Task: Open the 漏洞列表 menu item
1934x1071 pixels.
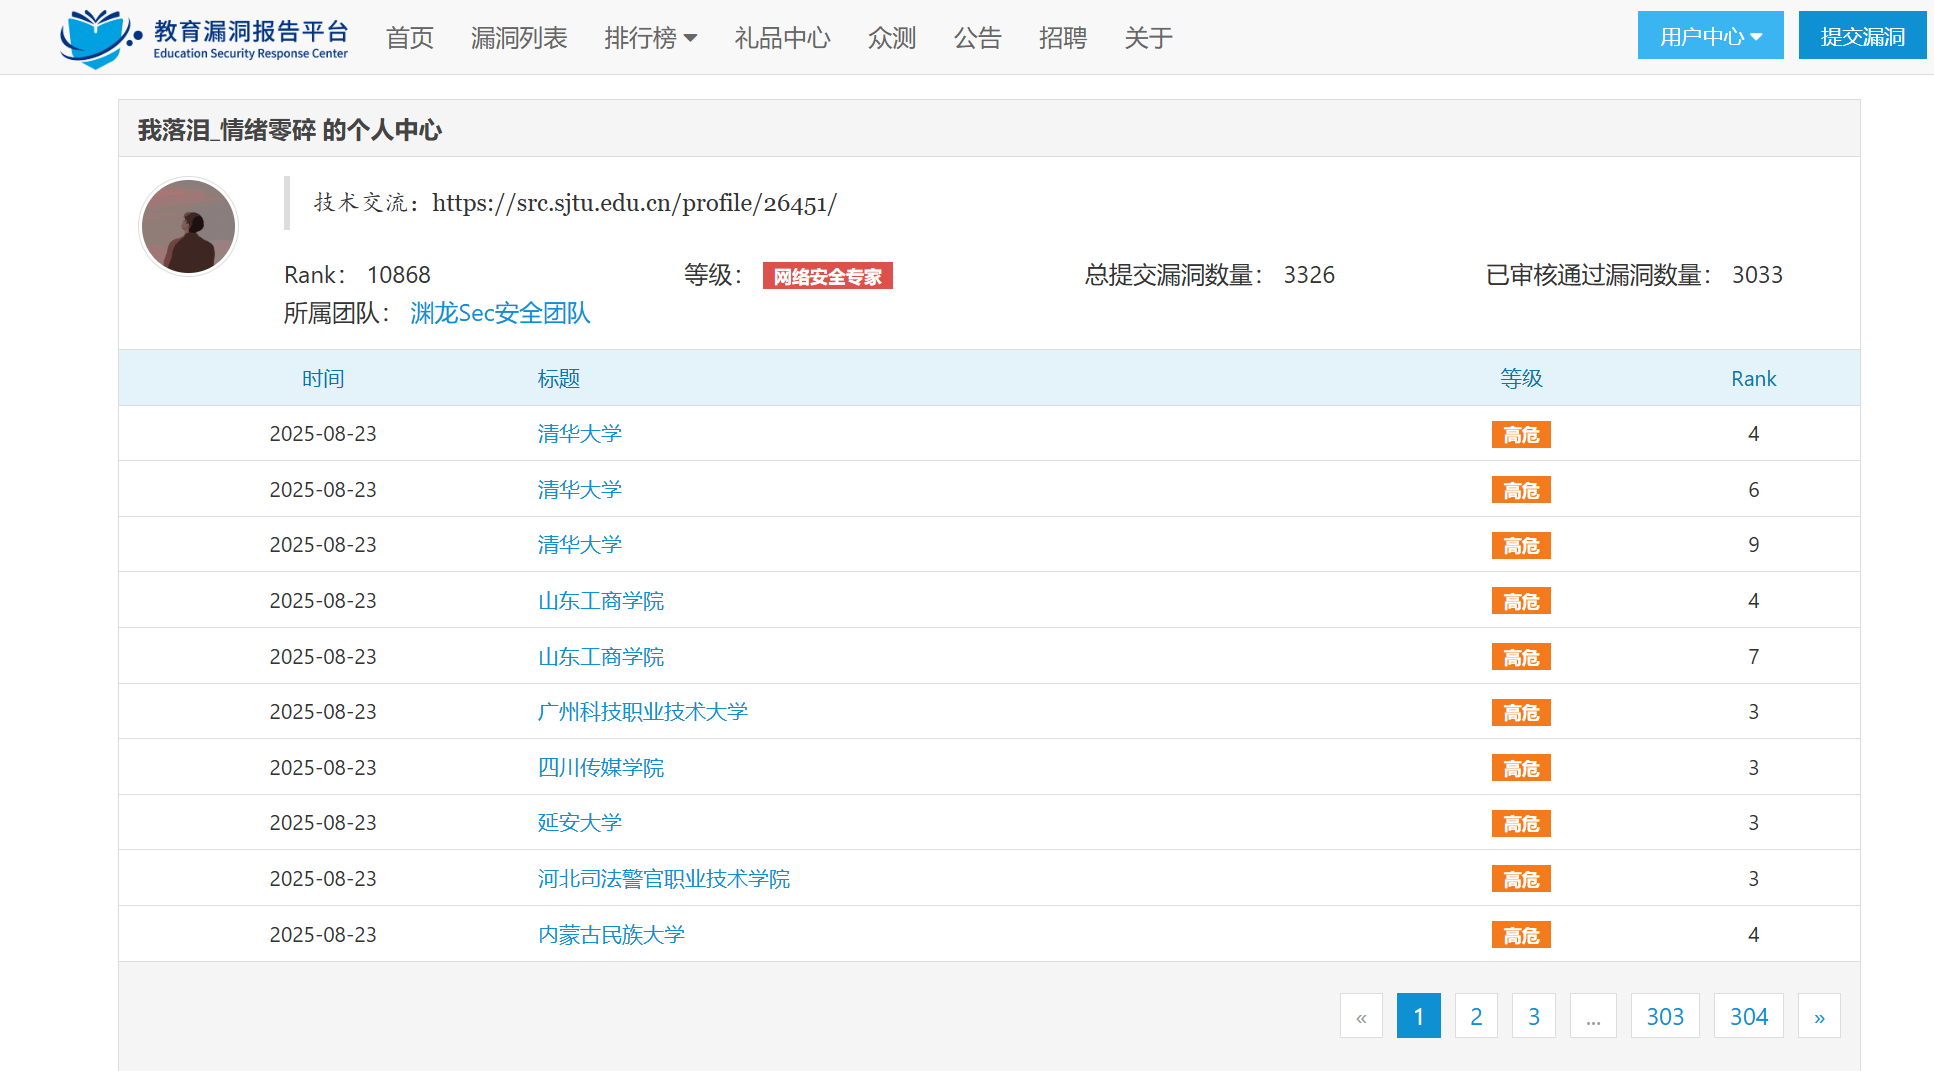Action: click(x=519, y=38)
